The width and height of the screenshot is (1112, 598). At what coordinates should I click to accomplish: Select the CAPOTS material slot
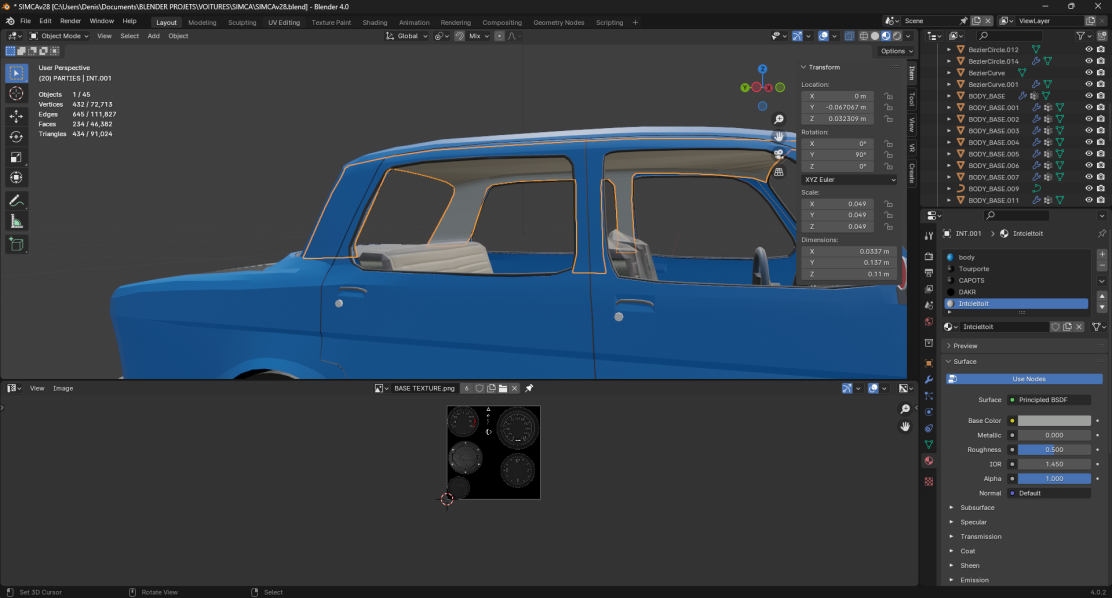[971, 280]
